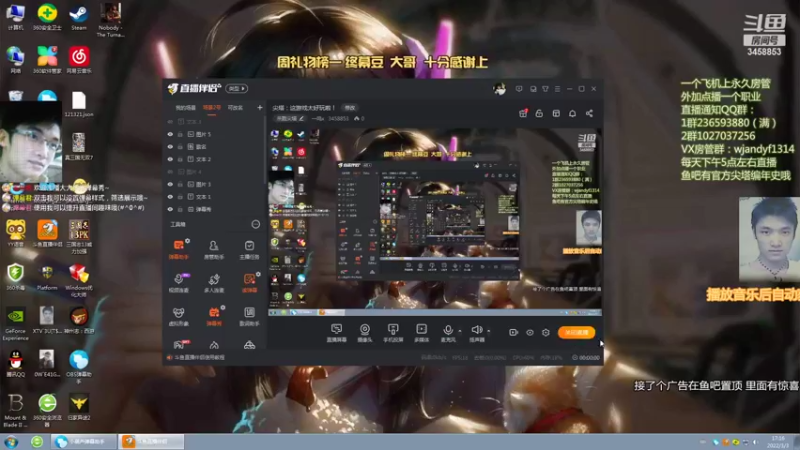The image size is (800, 450).
Task: Open the Steam desktop icon
Action: pos(79,17)
